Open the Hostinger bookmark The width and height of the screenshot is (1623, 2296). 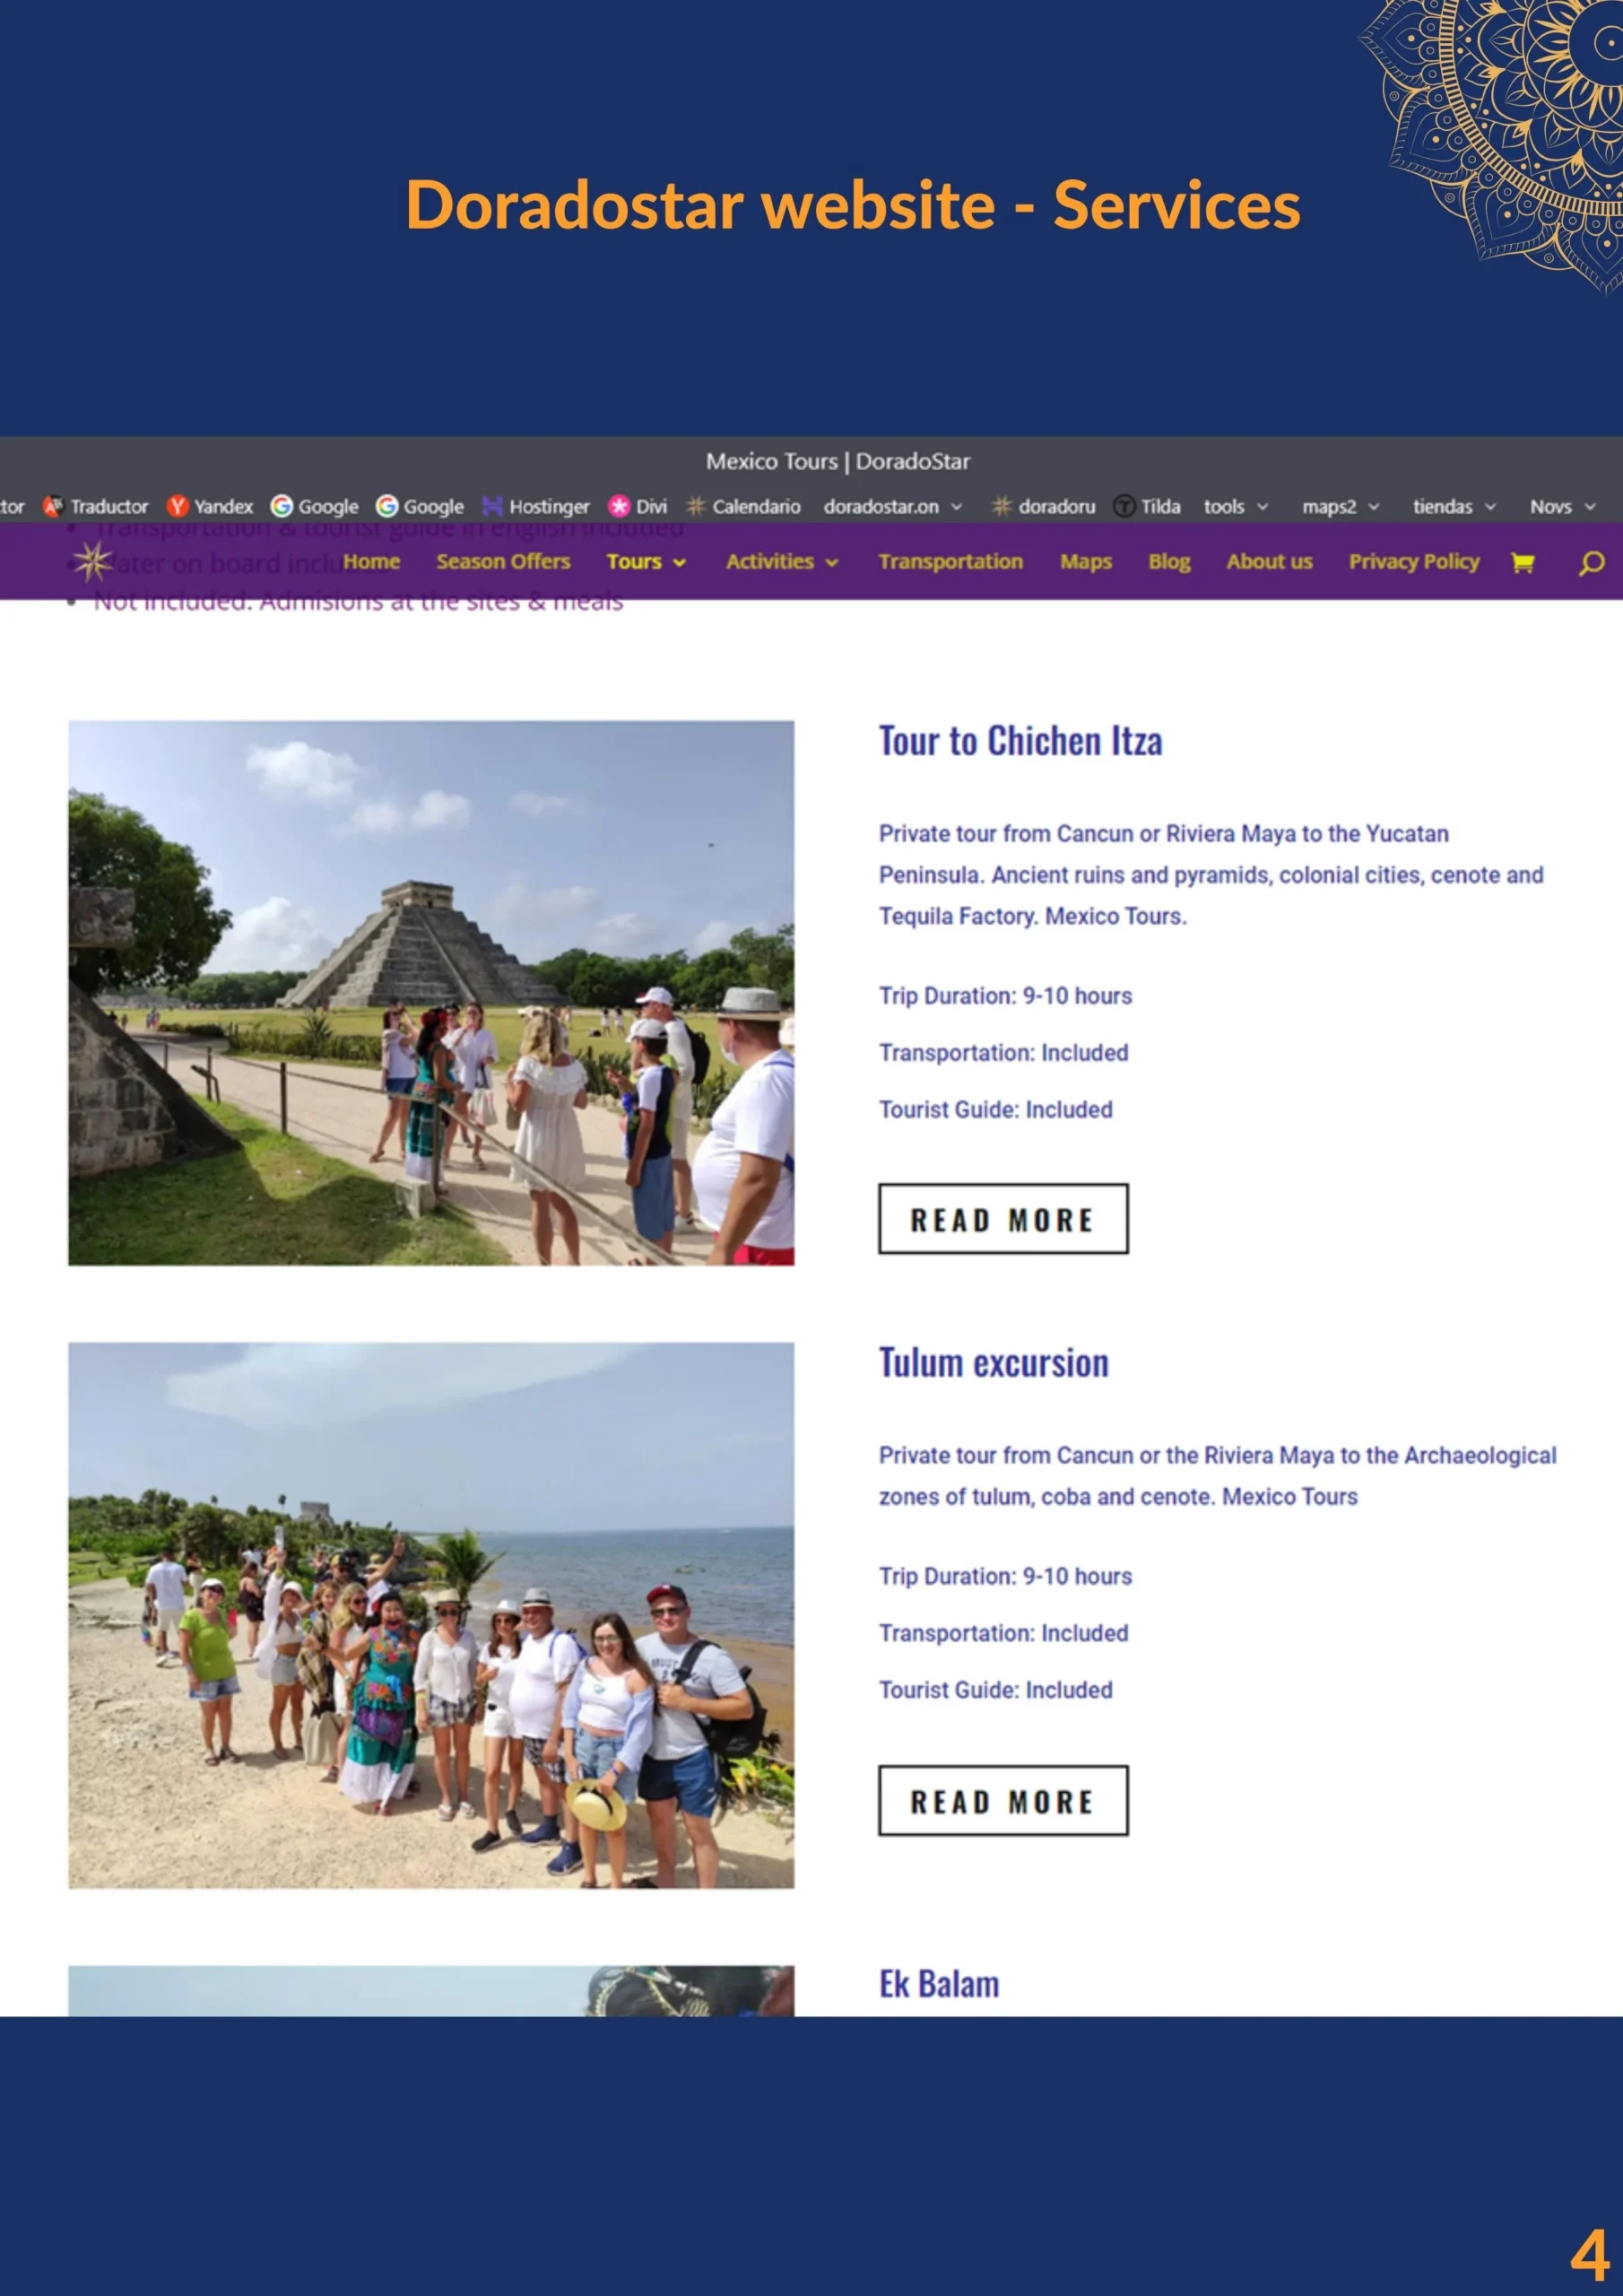tap(536, 506)
